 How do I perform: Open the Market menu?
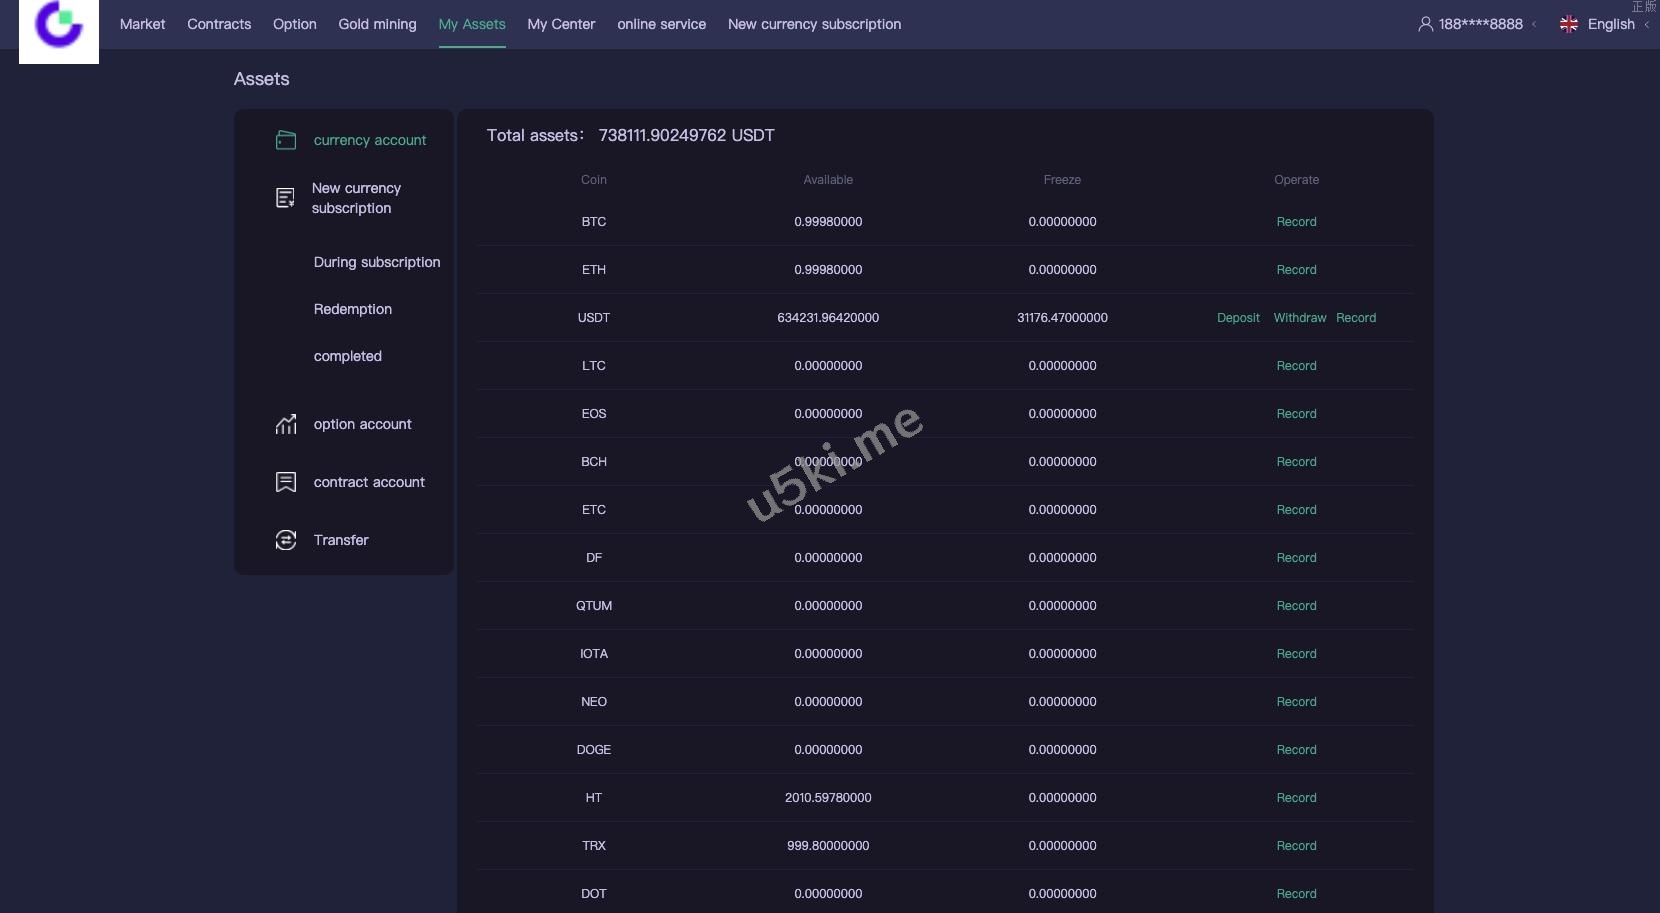coord(142,24)
